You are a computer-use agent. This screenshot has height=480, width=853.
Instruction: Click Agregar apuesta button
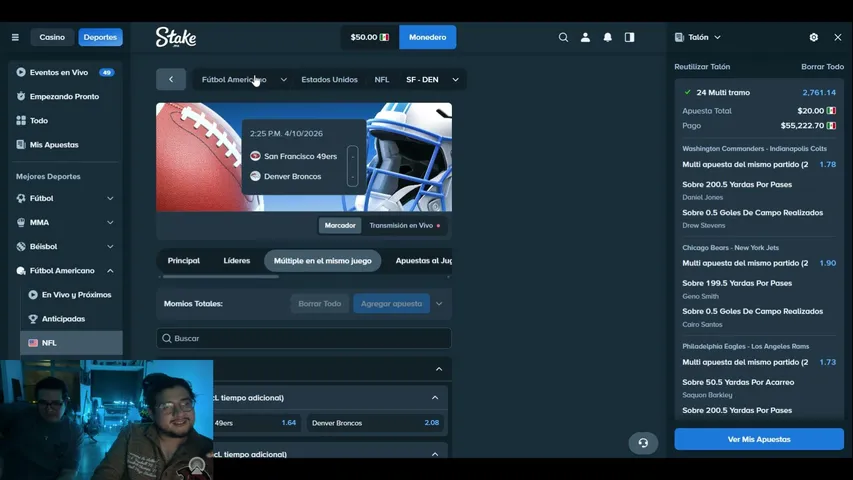pos(392,304)
